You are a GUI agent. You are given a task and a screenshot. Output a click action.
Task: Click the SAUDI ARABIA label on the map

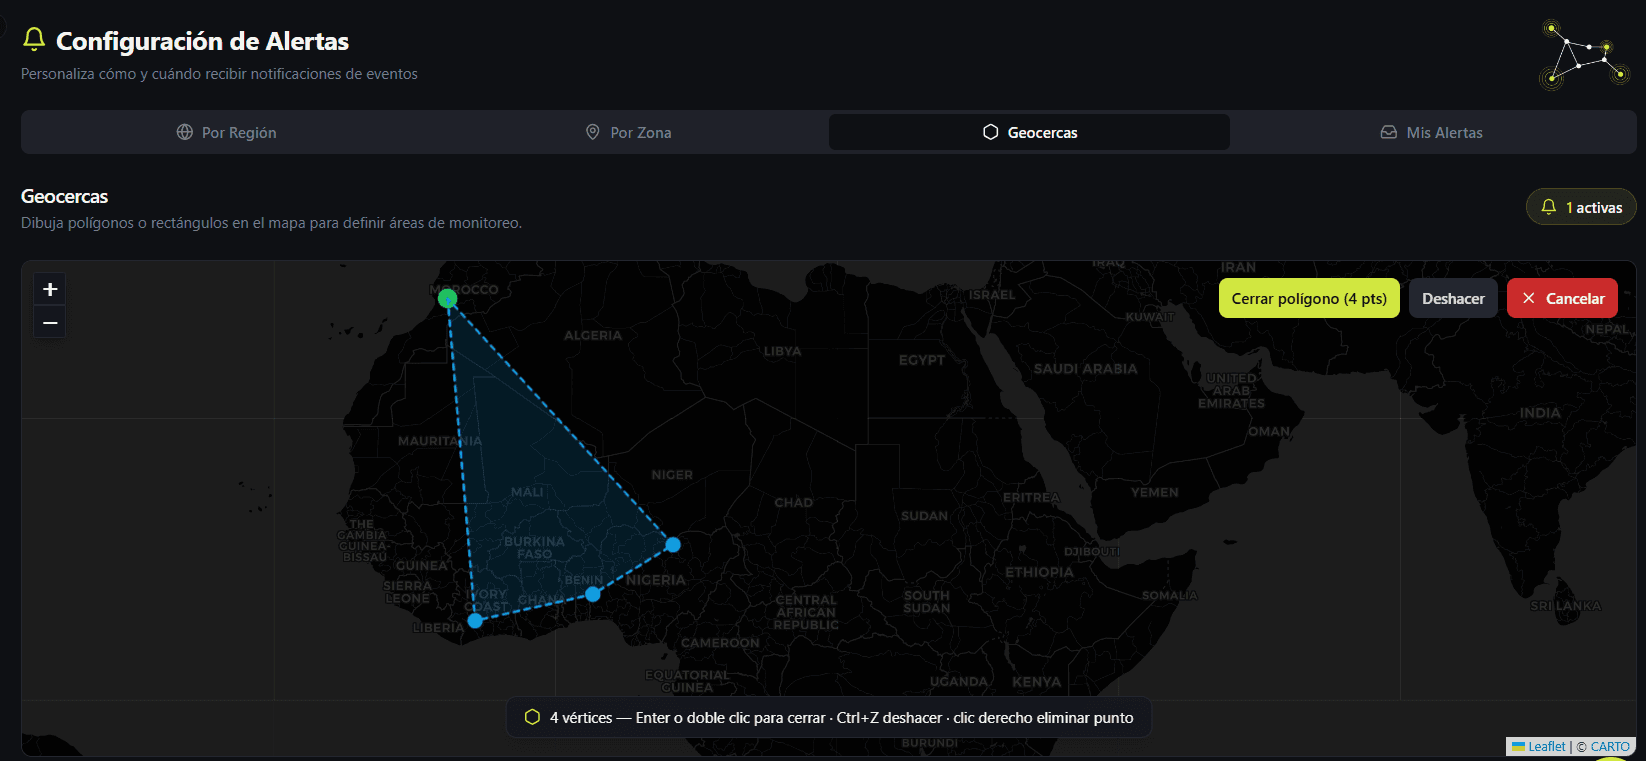point(1085,368)
